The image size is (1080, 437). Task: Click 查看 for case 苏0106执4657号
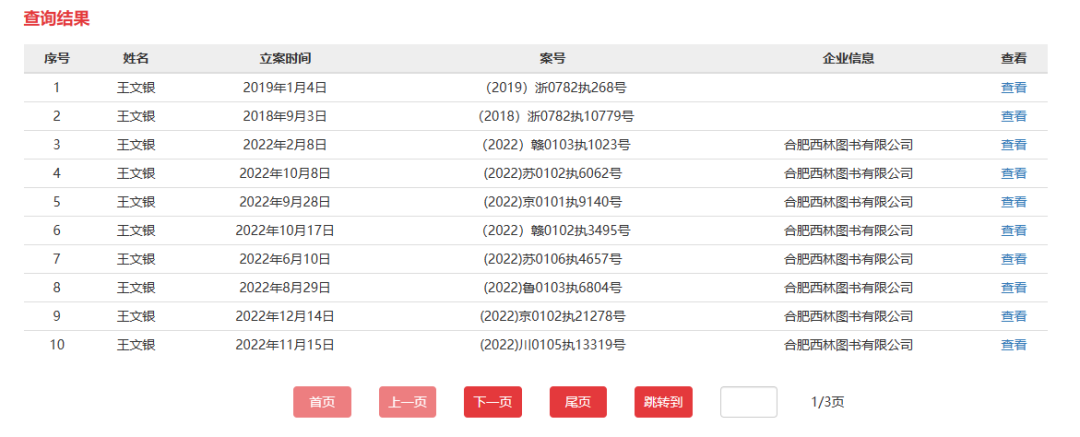(1013, 259)
